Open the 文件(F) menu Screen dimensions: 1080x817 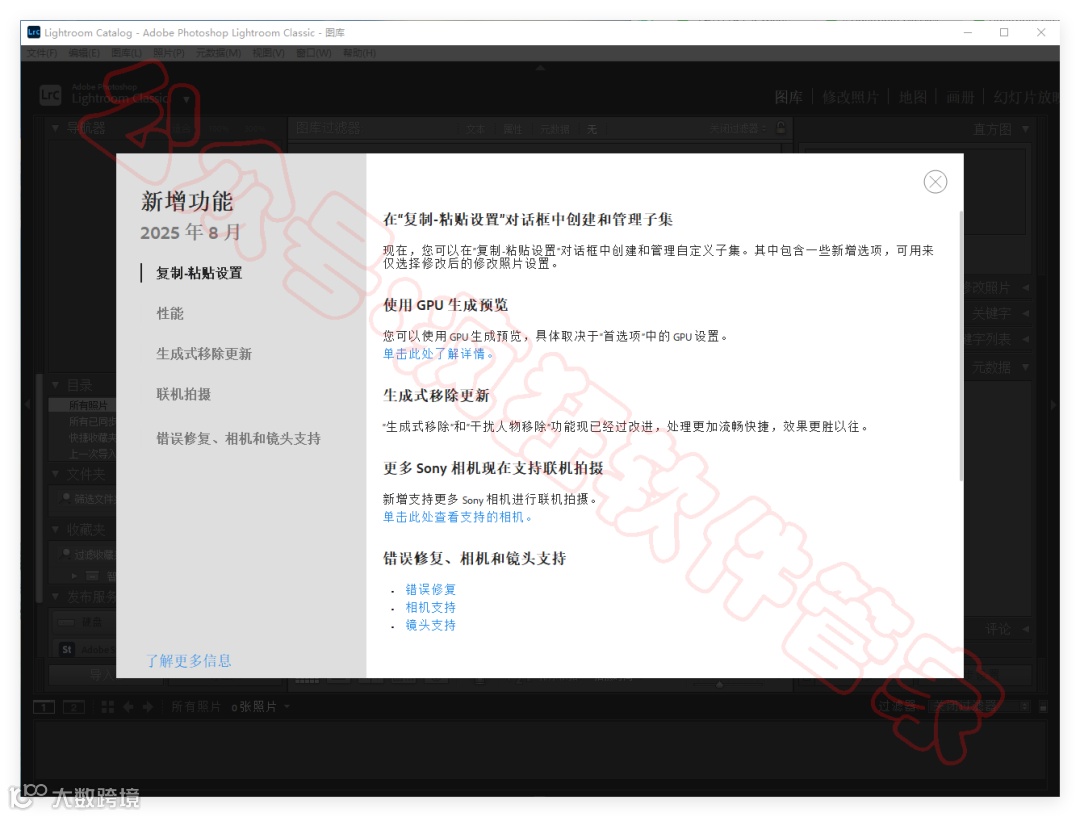pos(42,53)
